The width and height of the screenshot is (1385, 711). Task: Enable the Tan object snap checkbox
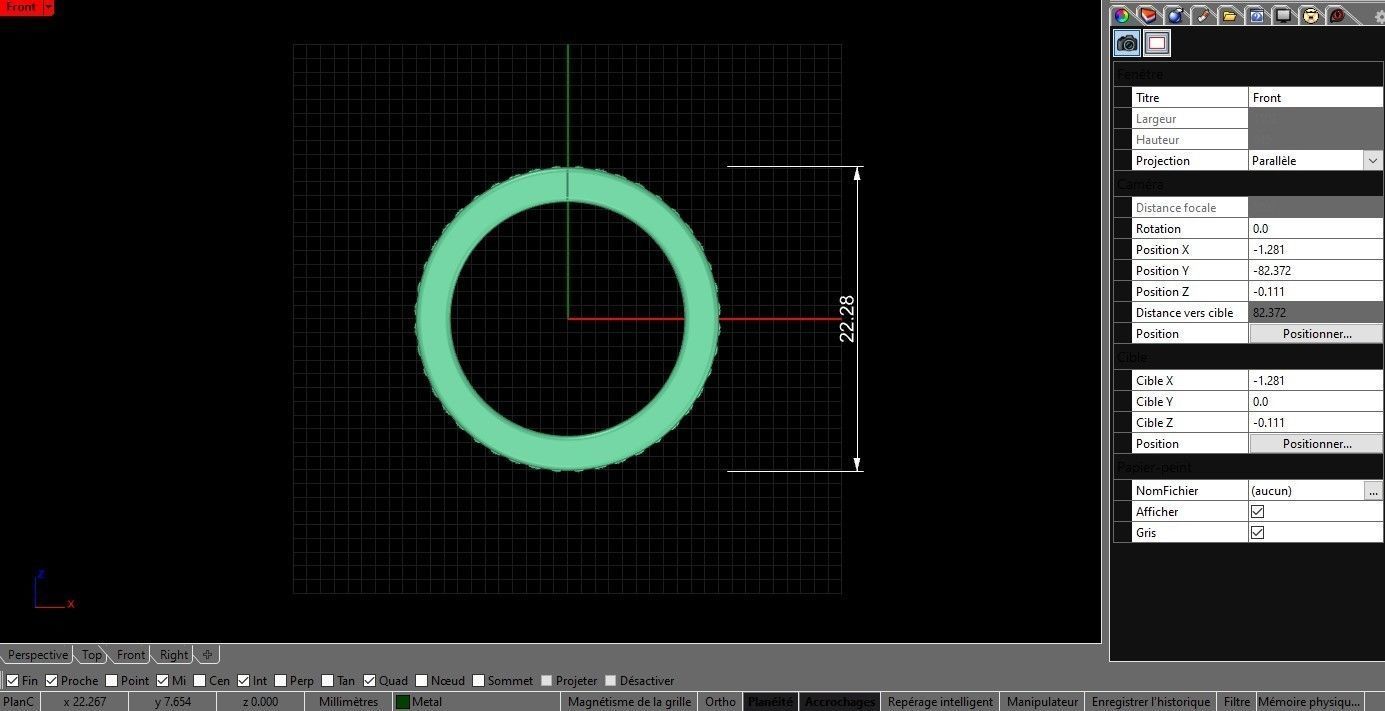327,681
